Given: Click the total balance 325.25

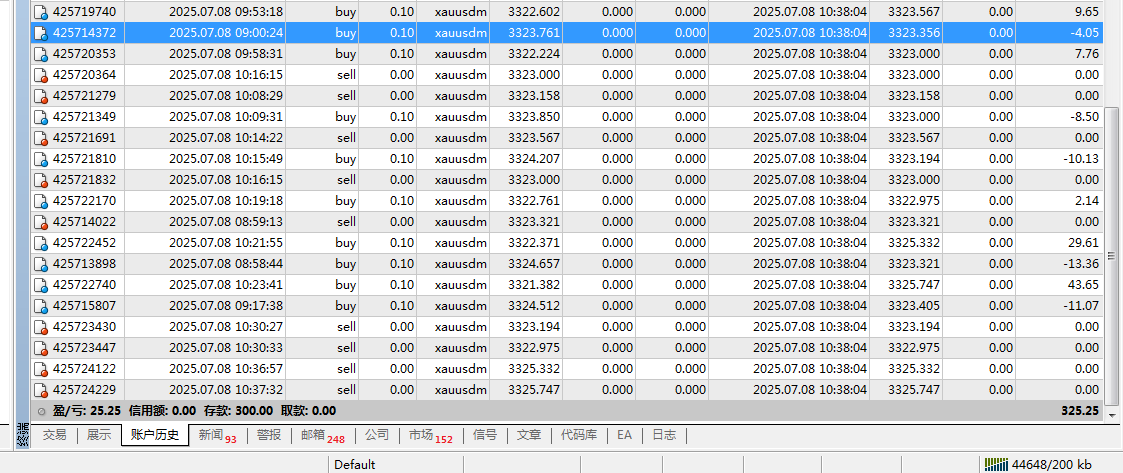Looking at the screenshot, I should 1081,411.
